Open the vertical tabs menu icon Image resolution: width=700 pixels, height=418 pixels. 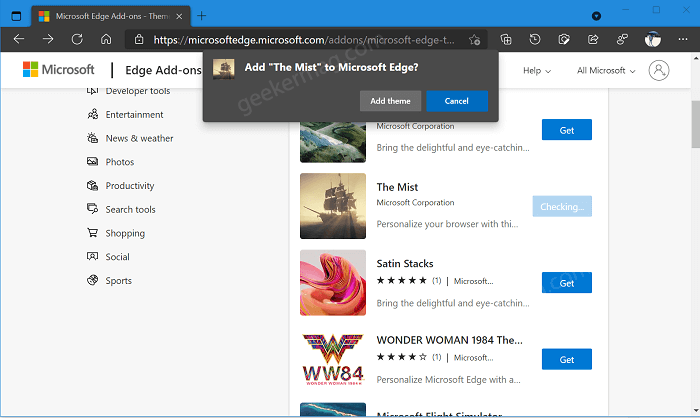(x=16, y=16)
